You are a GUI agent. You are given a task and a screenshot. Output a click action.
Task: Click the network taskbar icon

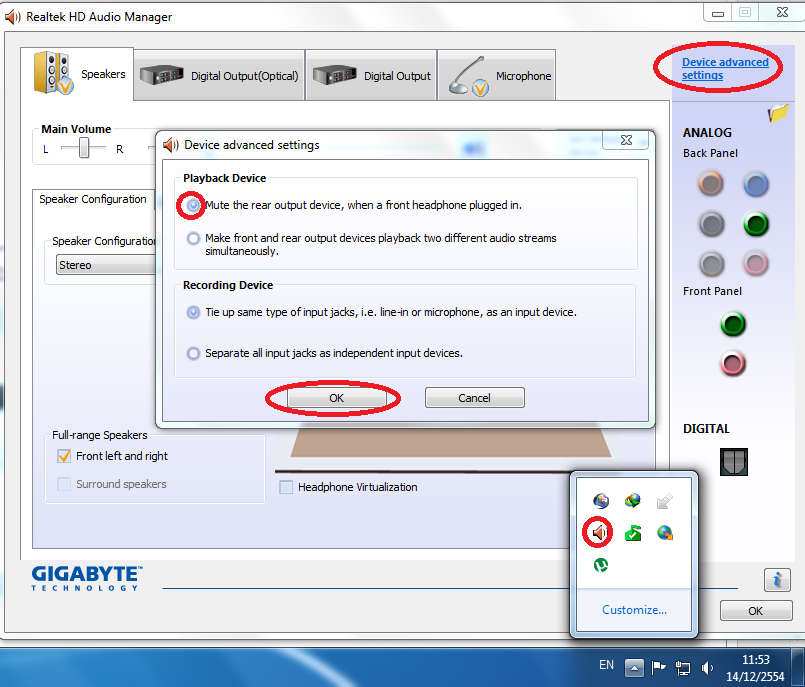683,667
